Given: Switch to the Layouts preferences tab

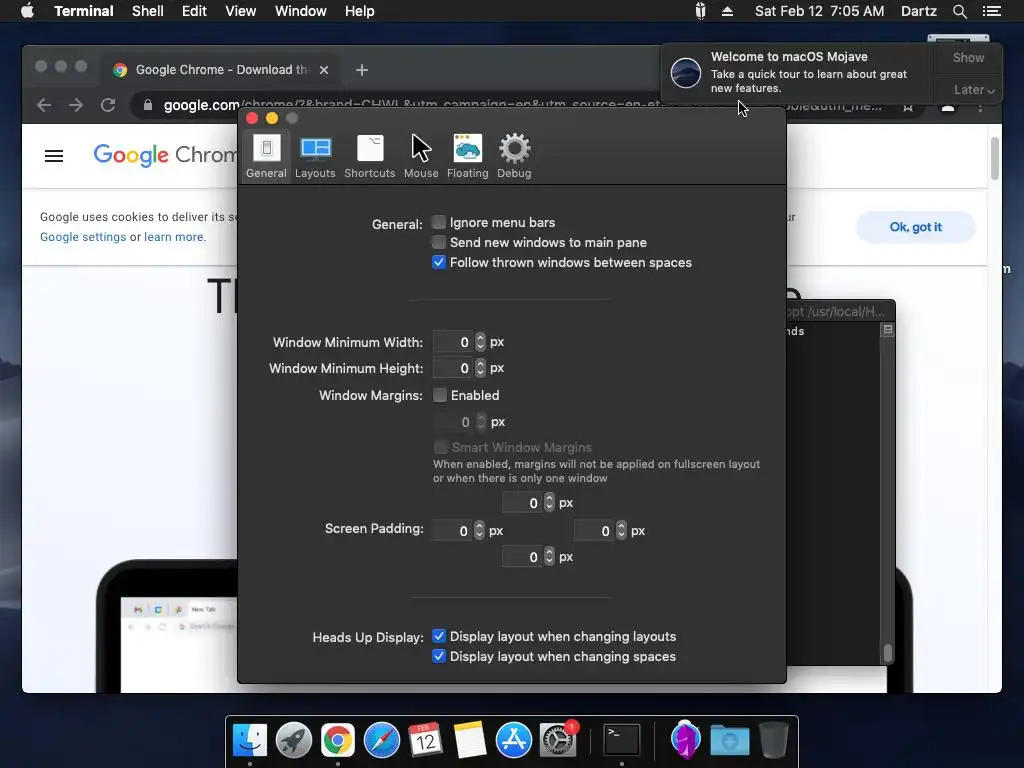Looking at the screenshot, I should pos(315,156).
